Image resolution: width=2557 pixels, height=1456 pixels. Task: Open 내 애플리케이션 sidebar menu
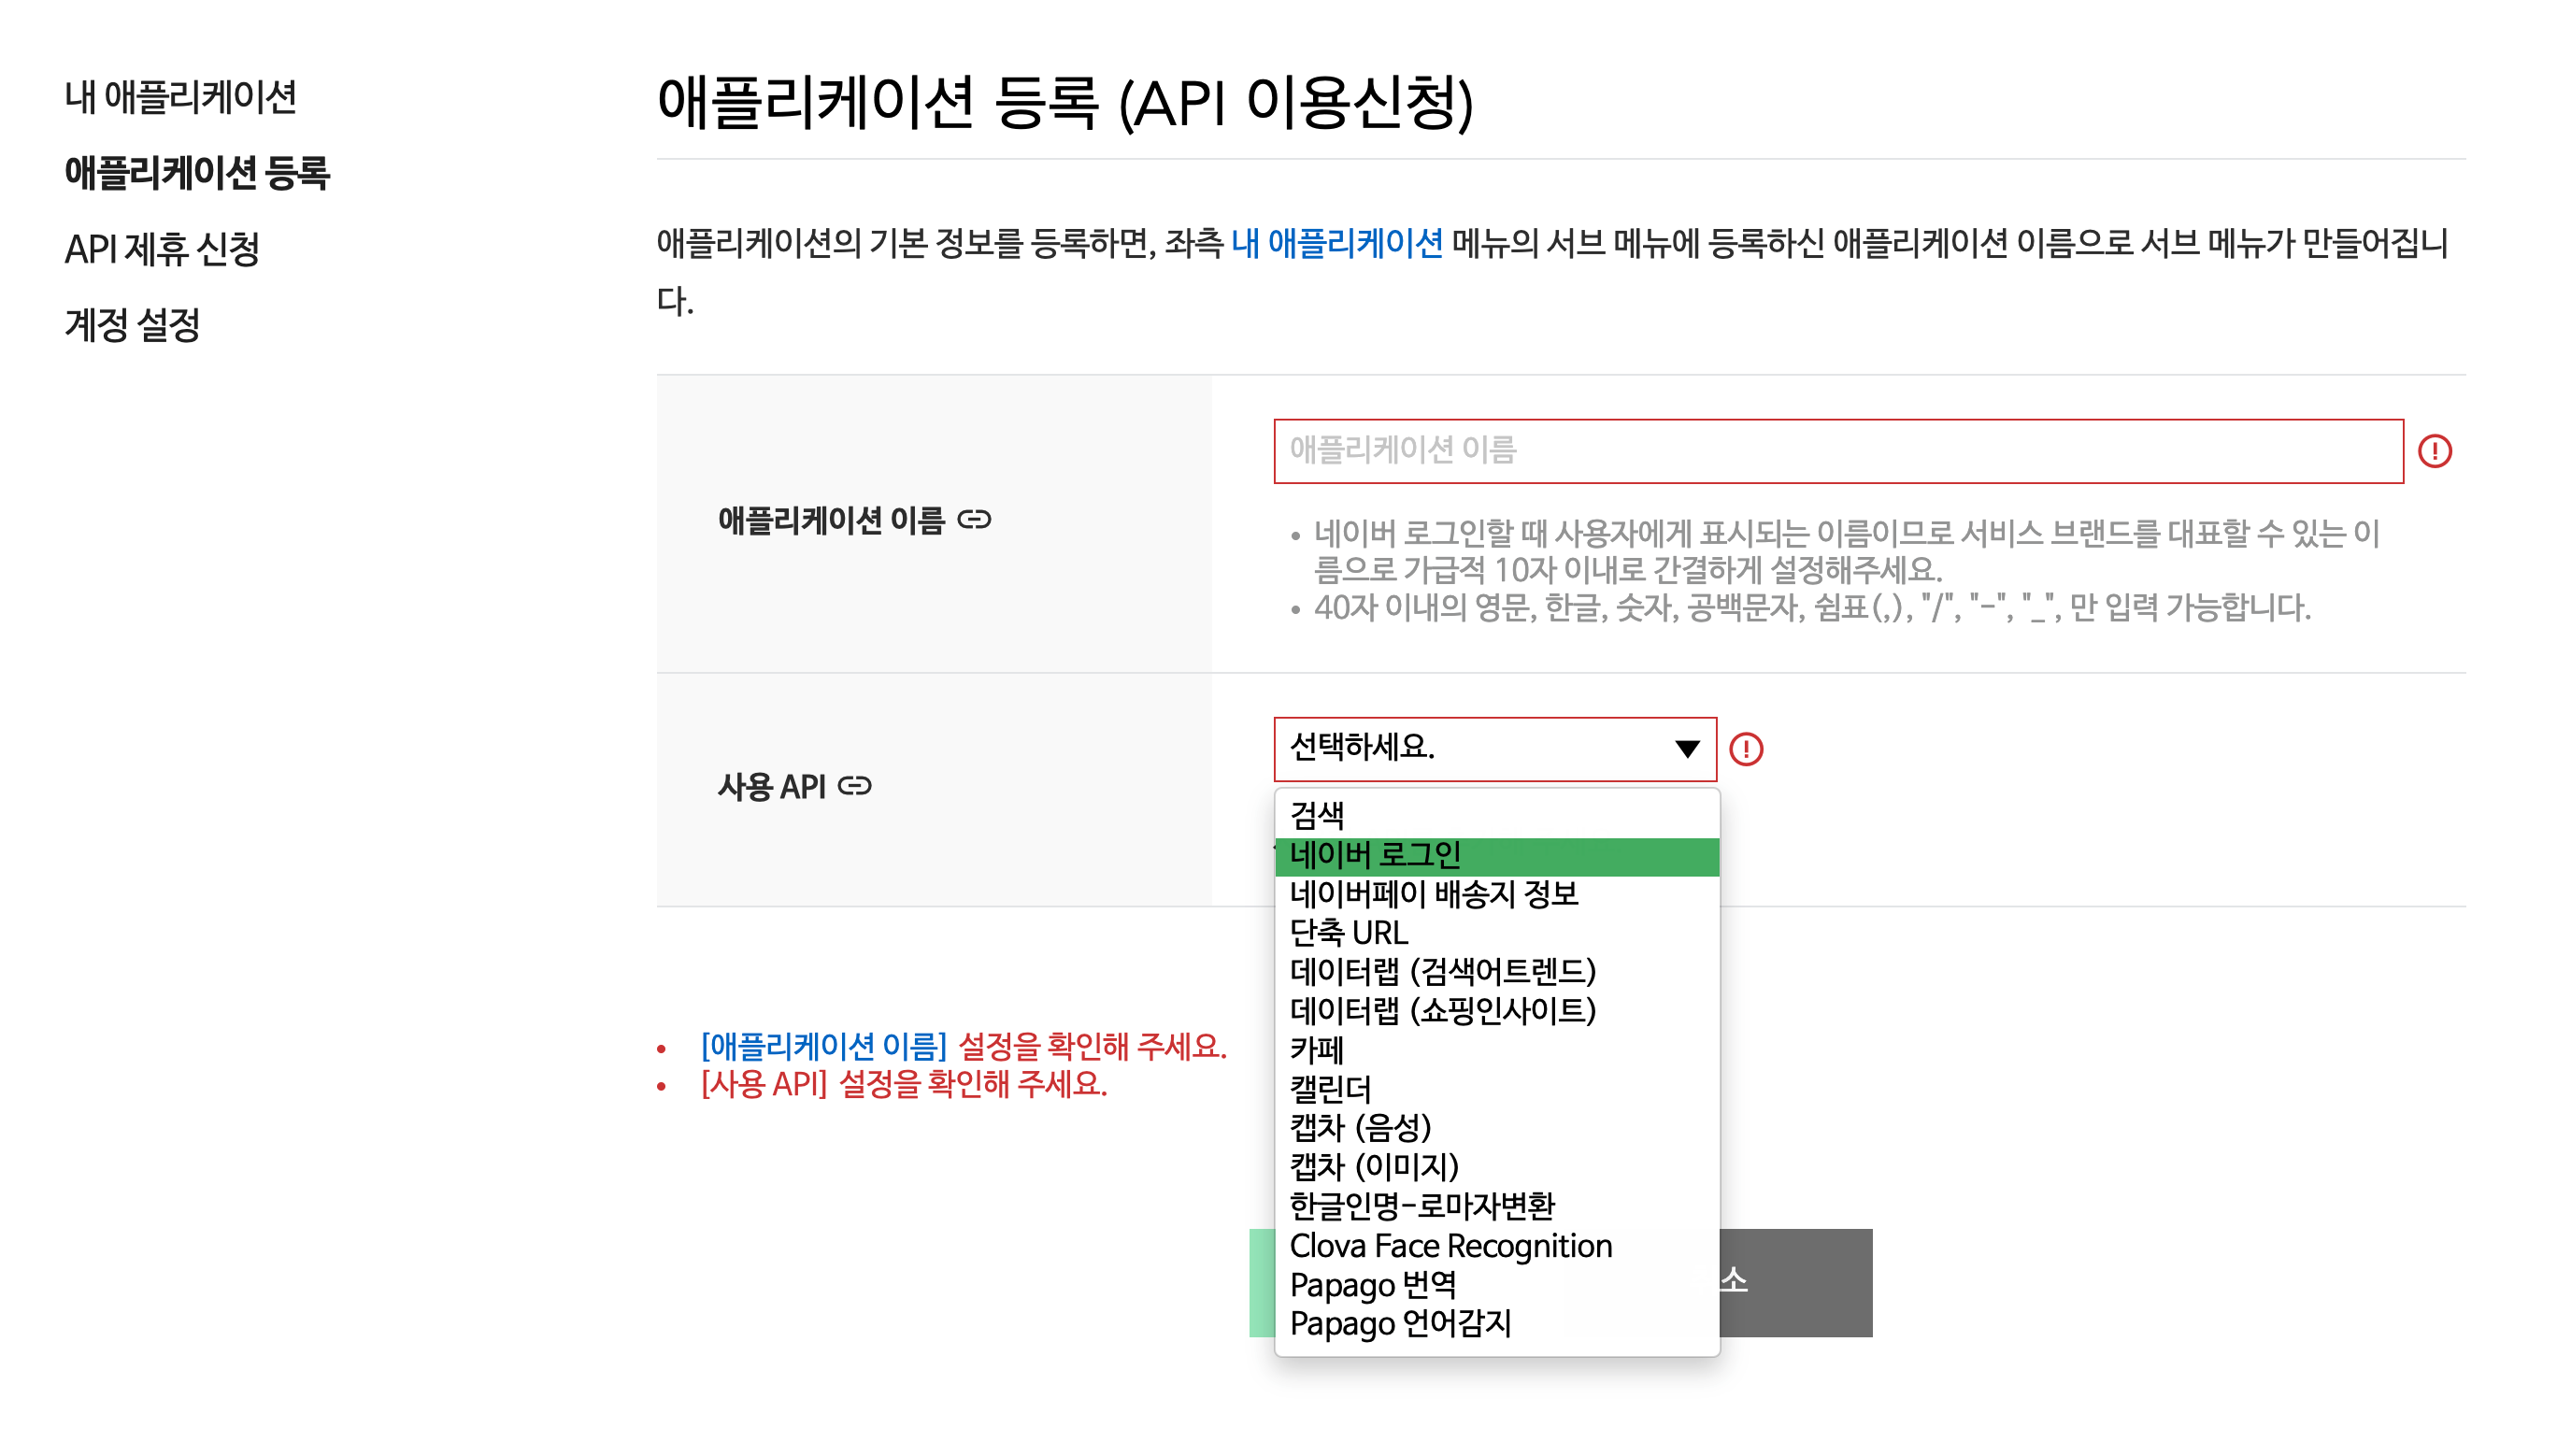(x=181, y=97)
